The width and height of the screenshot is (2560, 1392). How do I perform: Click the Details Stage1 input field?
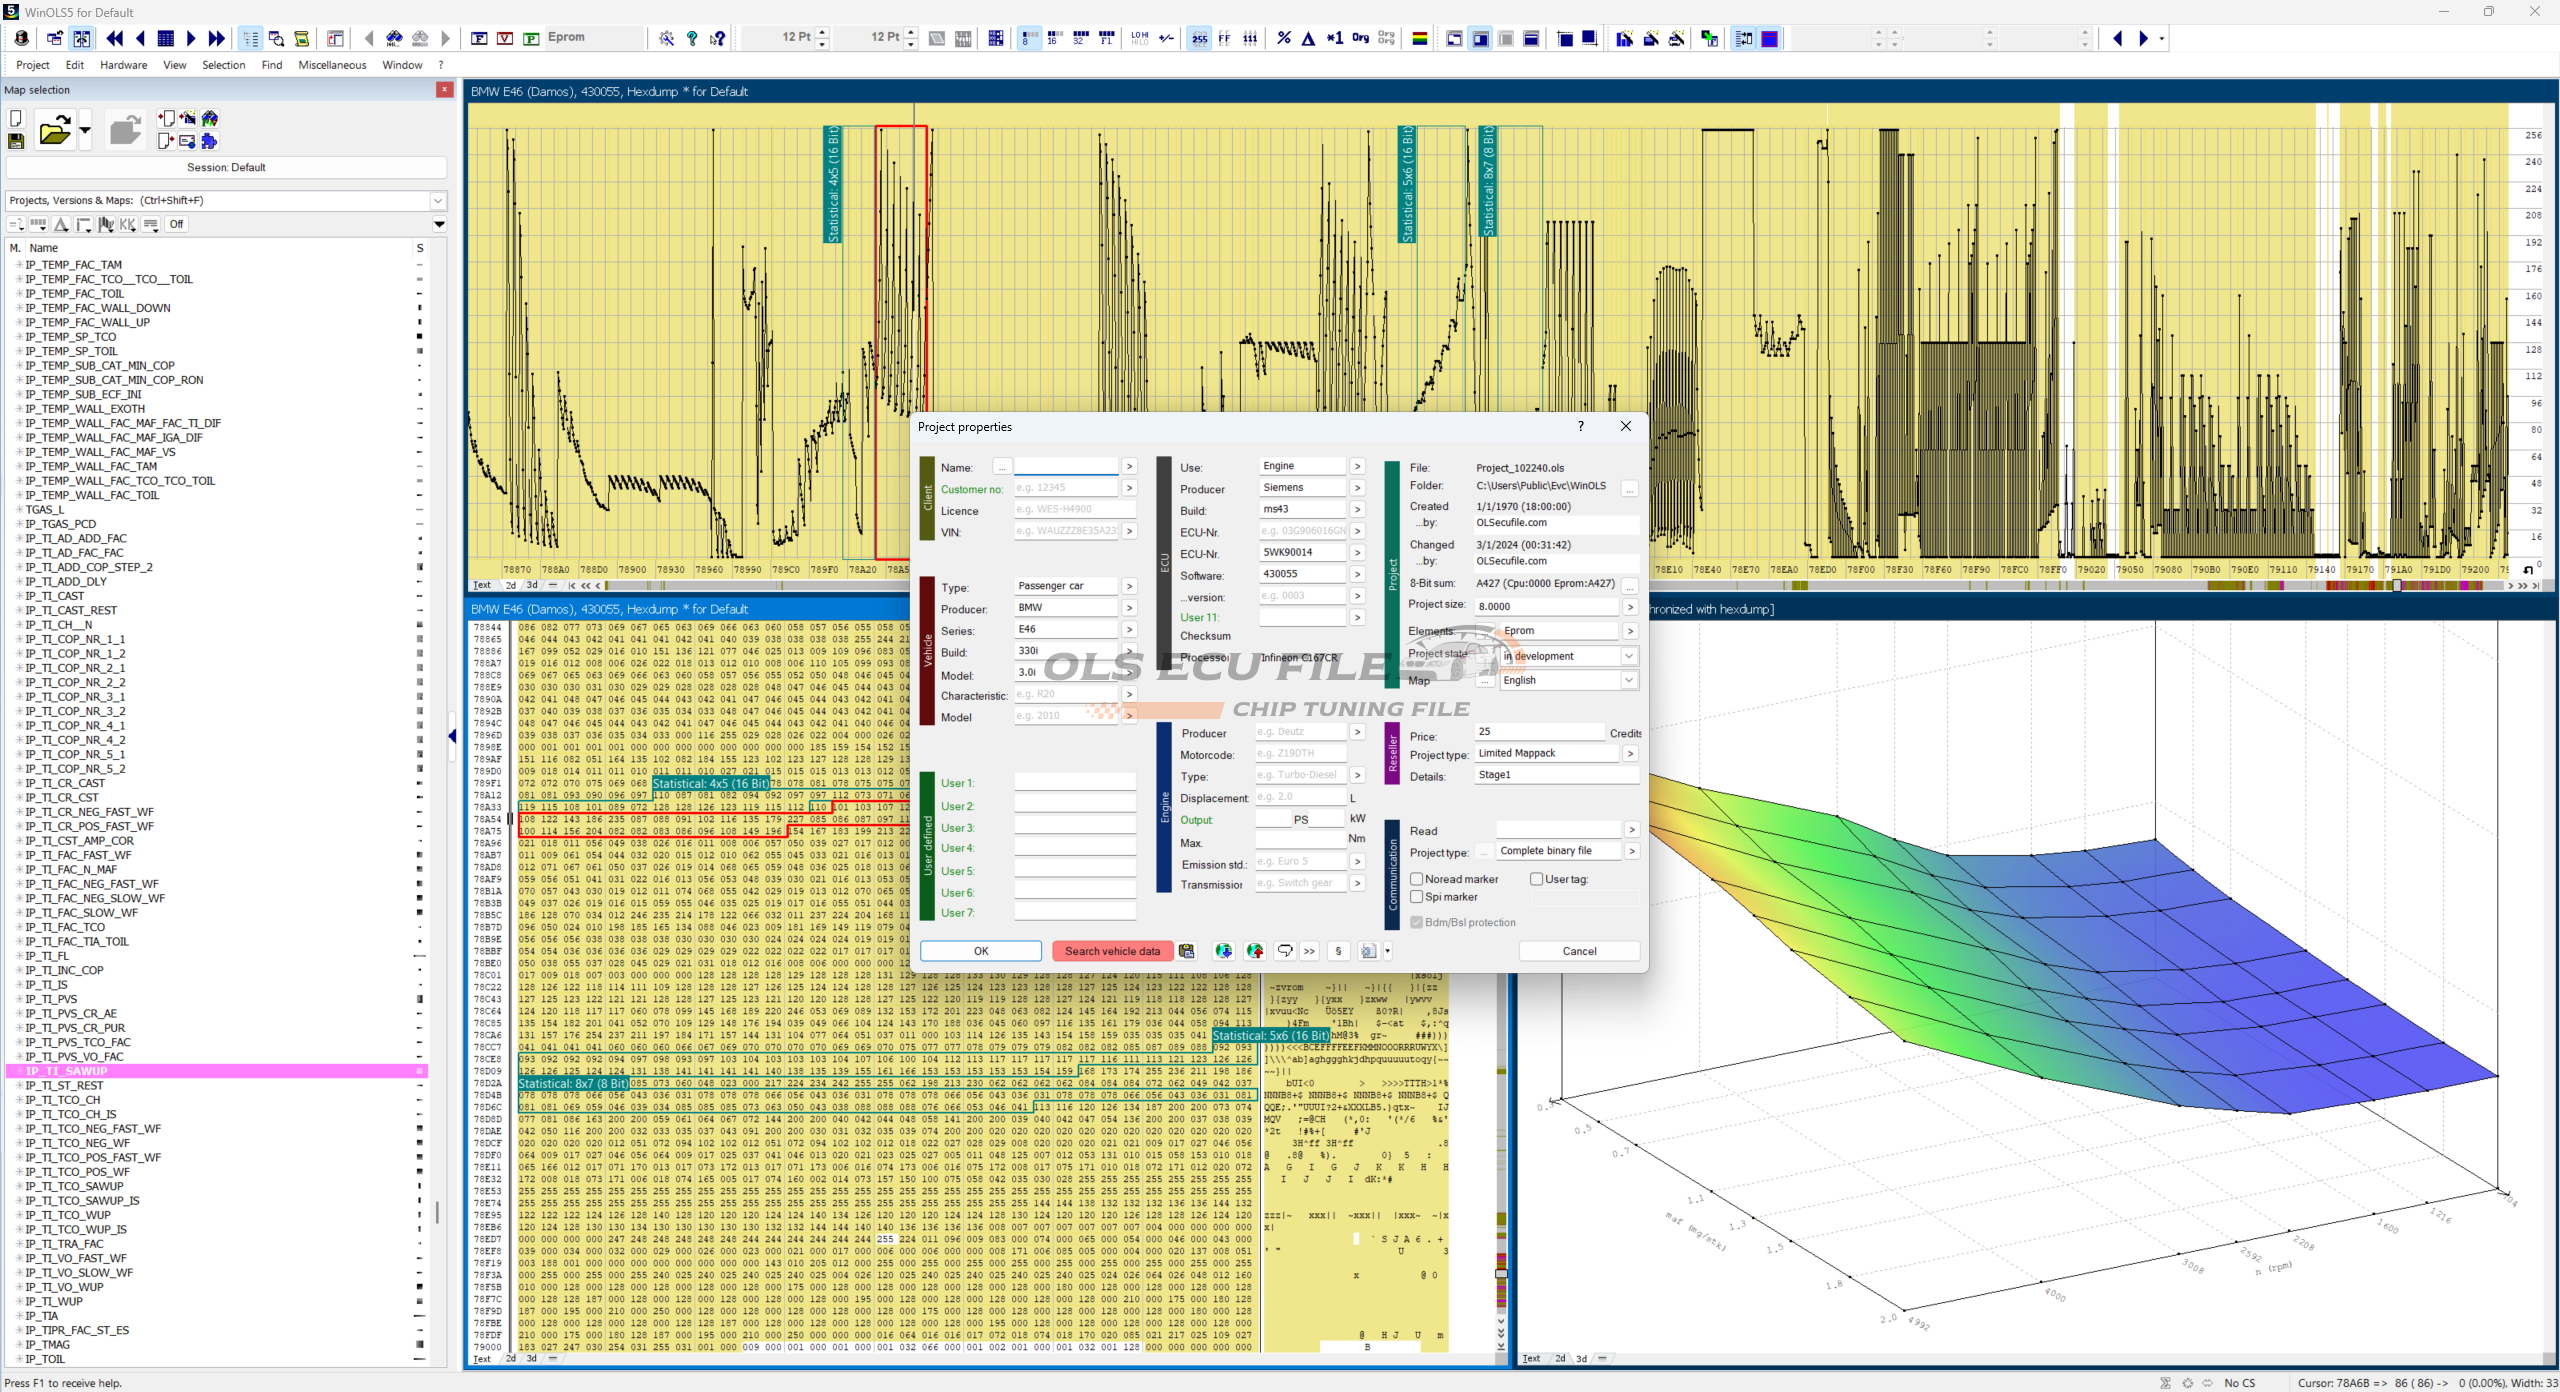[x=1556, y=775]
